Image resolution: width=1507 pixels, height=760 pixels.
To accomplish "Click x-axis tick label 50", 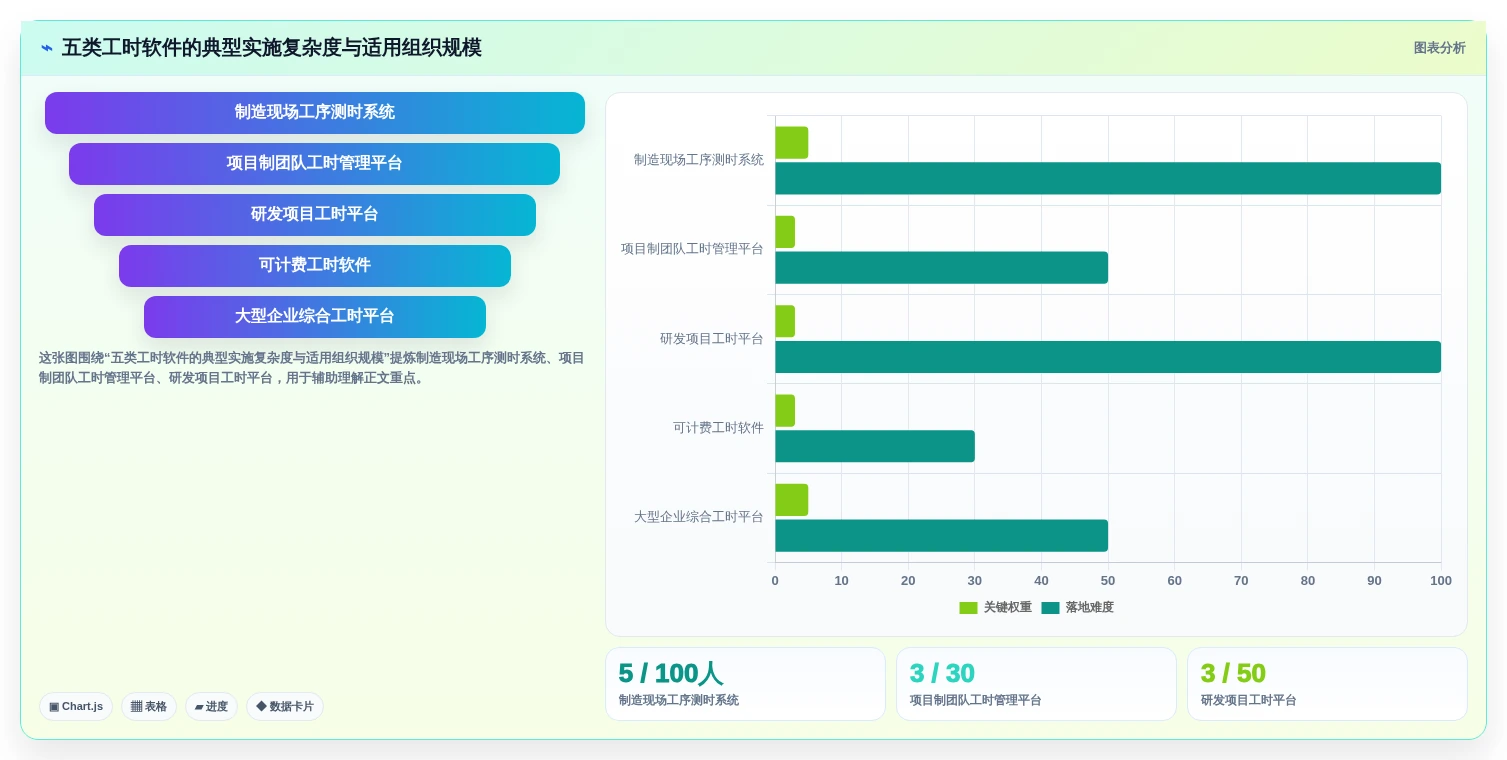I will [1108, 581].
